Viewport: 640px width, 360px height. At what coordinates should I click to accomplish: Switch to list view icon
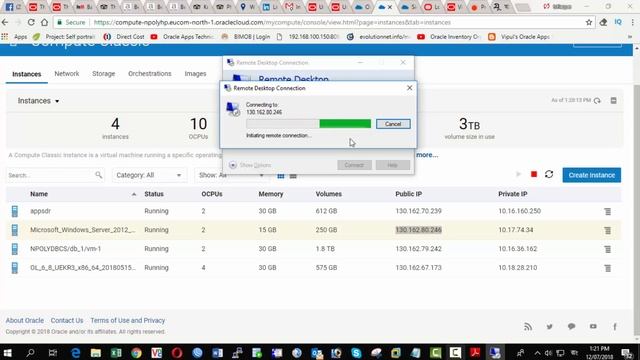tap(293, 176)
